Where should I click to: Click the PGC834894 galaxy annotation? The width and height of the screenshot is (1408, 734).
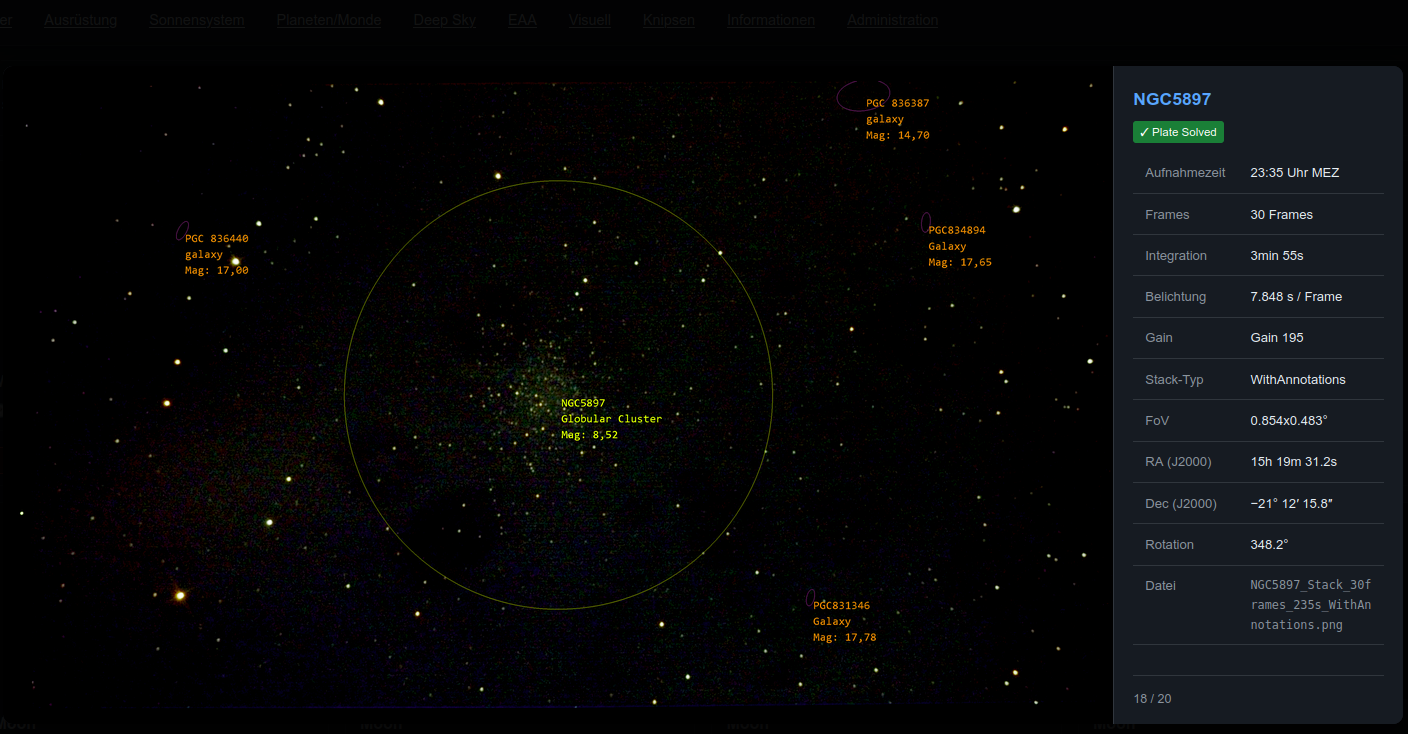pyautogui.click(x=960, y=246)
